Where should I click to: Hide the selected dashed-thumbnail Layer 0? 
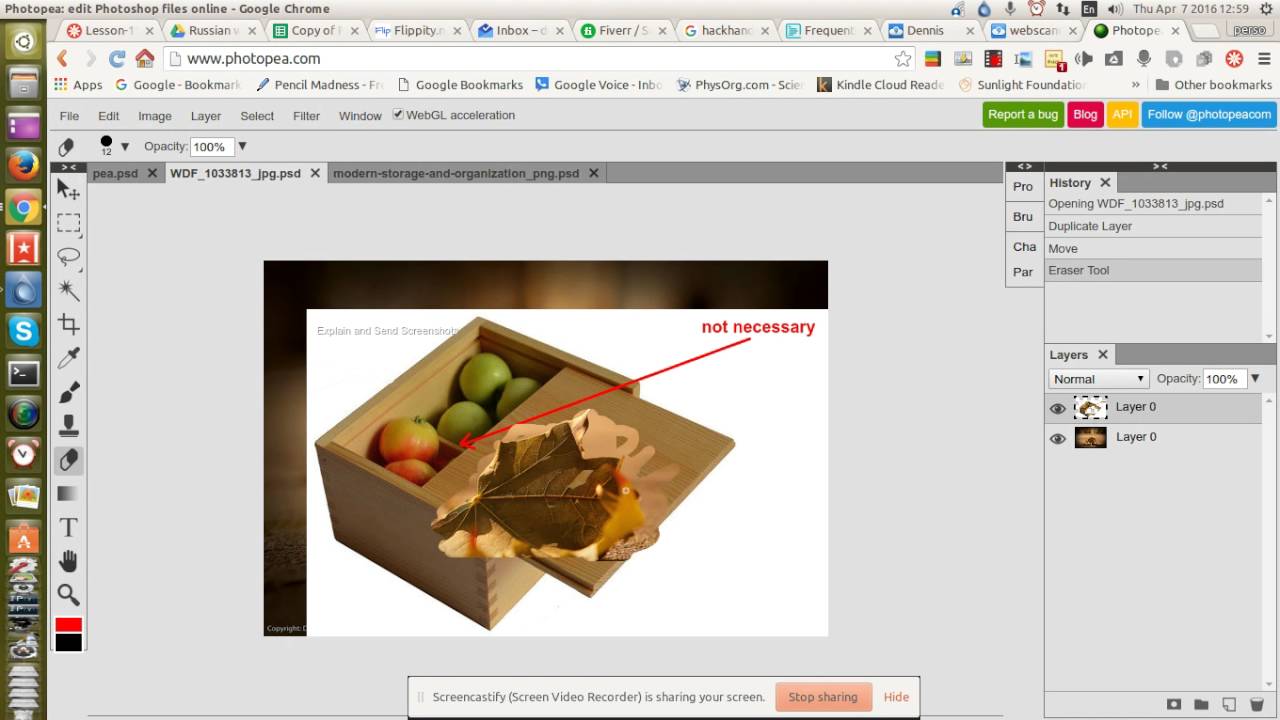[1057, 408]
